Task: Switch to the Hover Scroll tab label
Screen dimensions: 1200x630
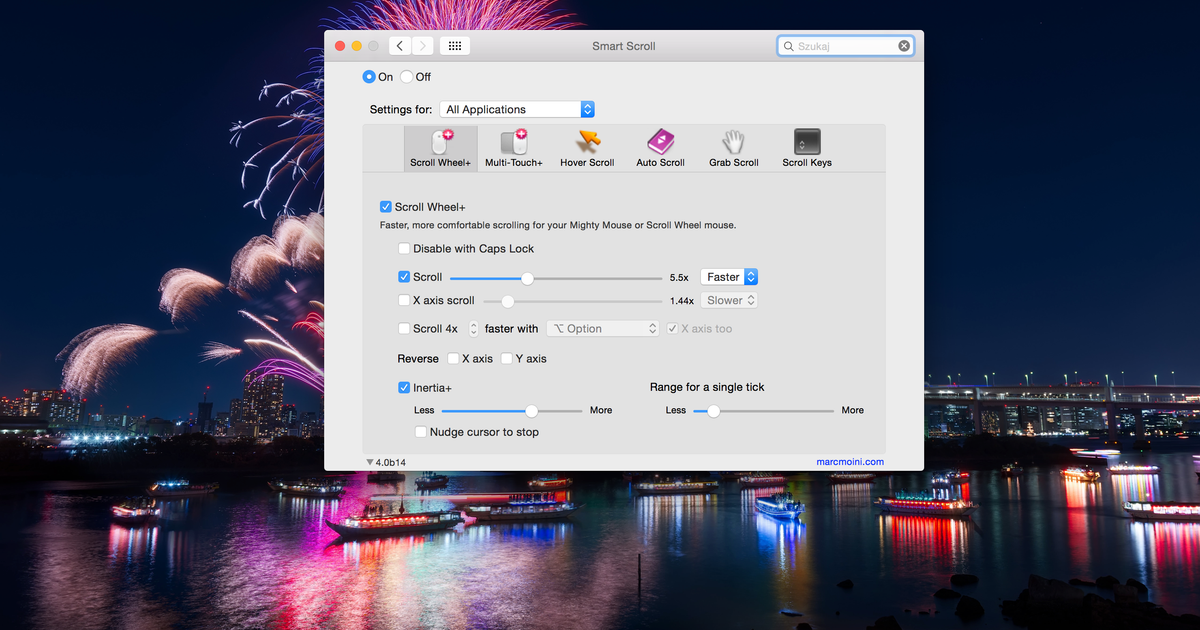Action: click(587, 163)
